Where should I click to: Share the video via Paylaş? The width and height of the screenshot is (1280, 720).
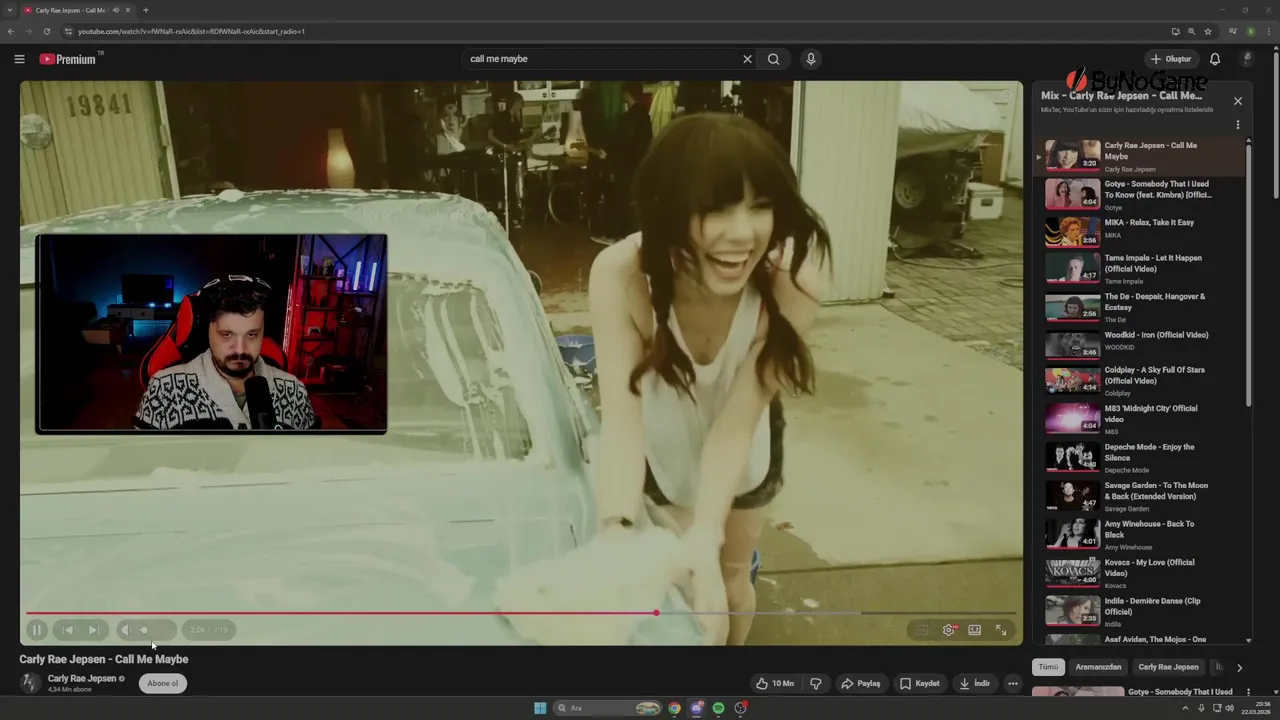(x=861, y=684)
